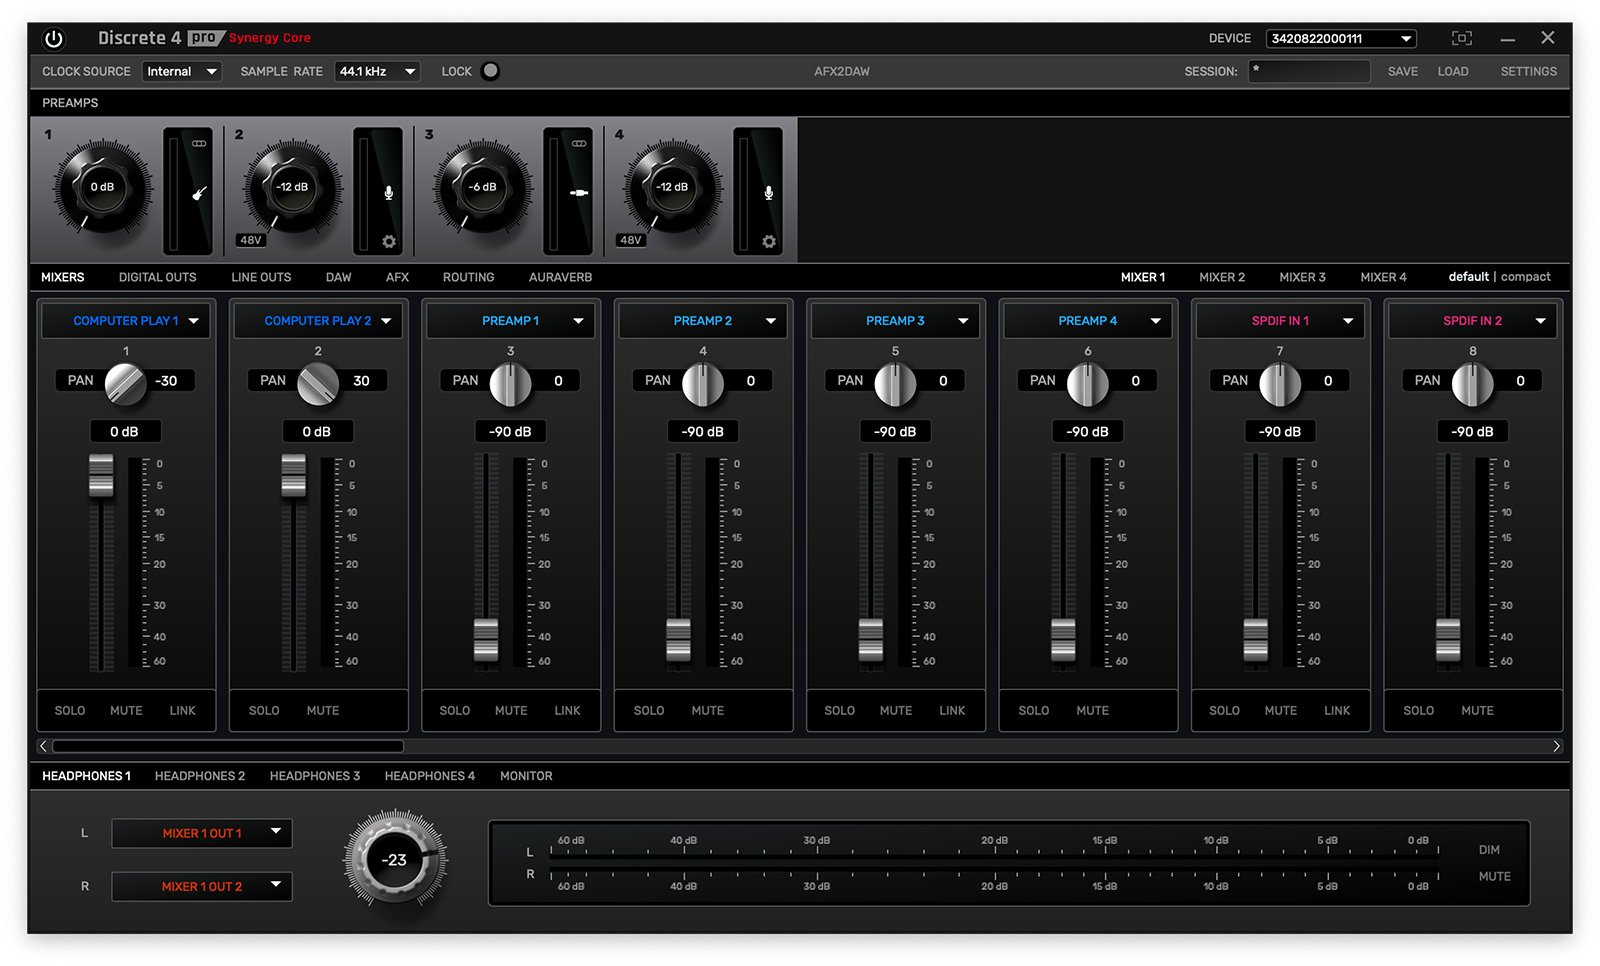Solo the Preamp 3 channel
The image size is (1600, 966).
(x=839, y=711)
